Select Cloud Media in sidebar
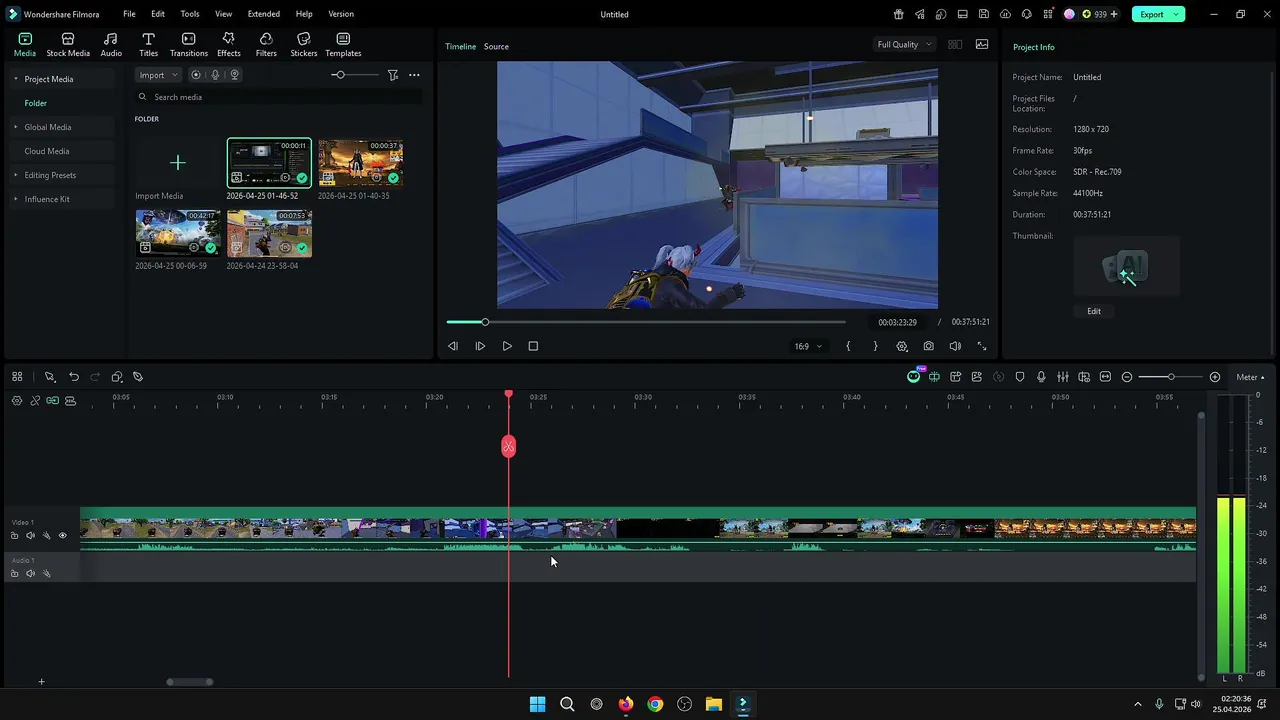 tap(47, 151)
